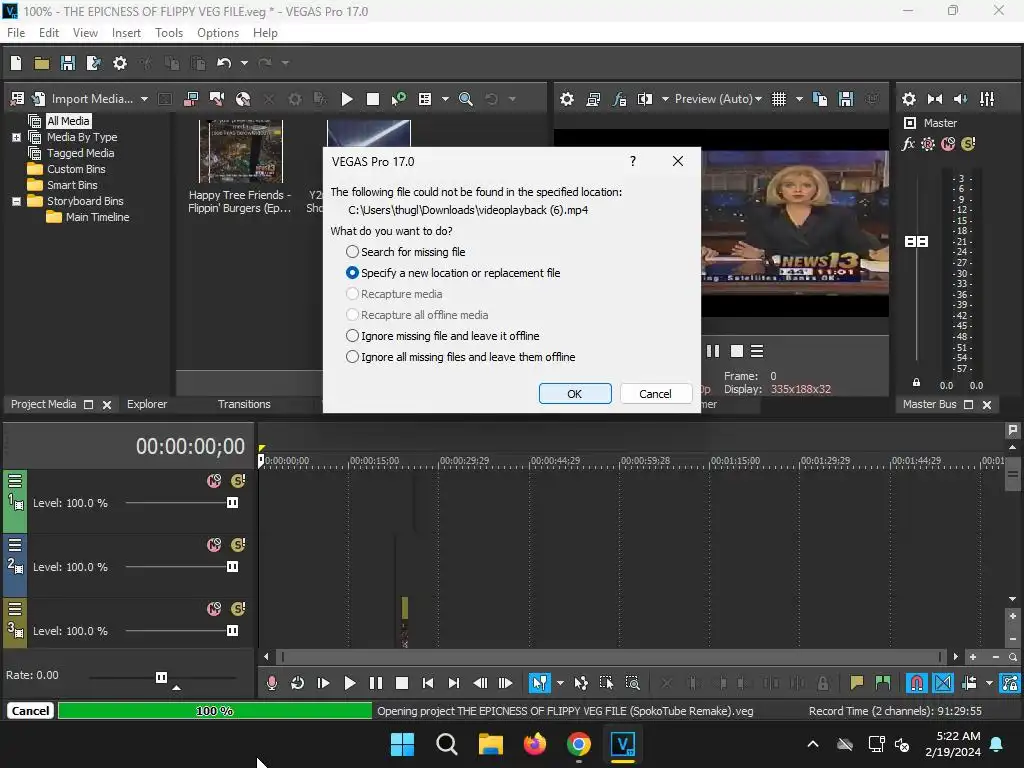This screenshot has height=768, width=1024.
Task: Open Master FX icon in Master Bus
Action: point(908,144)
